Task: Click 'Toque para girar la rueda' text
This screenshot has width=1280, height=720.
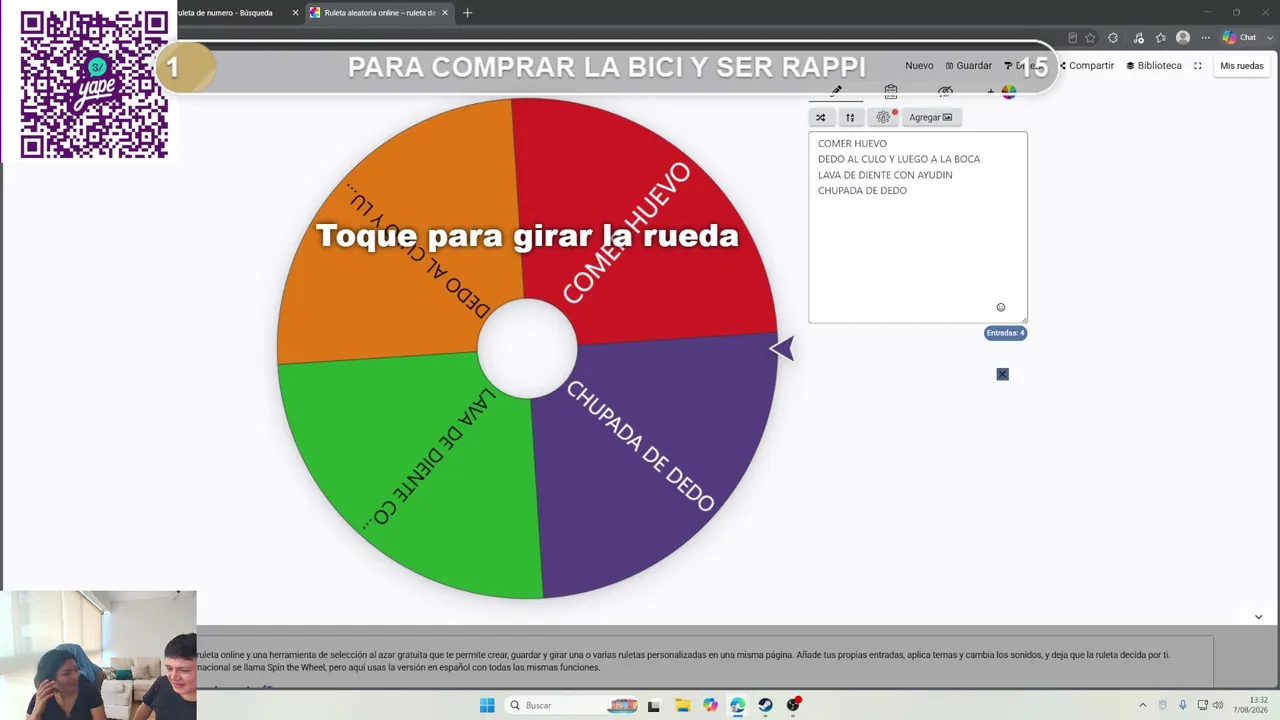Action: click(527, 236)
